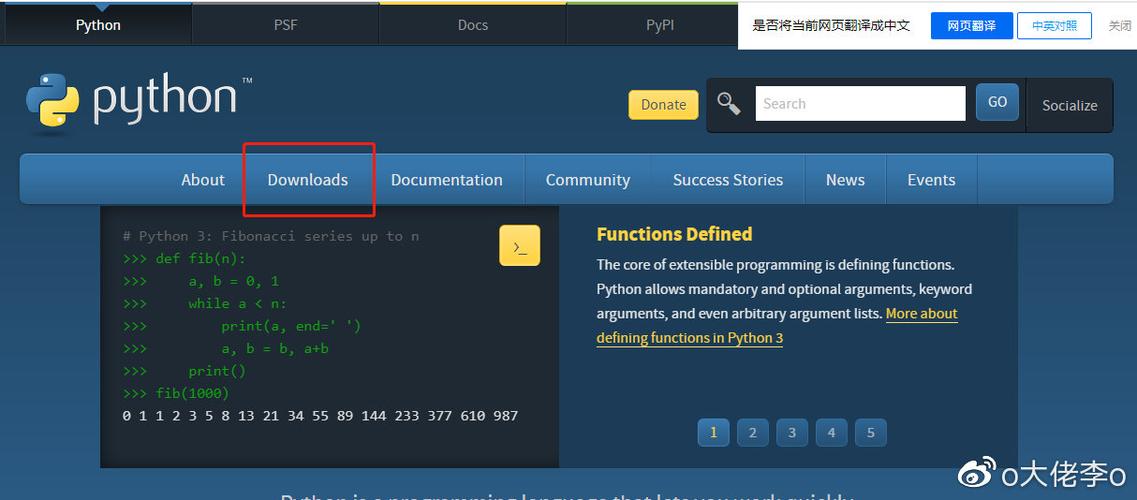Open the Python top tab
Screen dimensions: 1137x500
pos(98,25)
